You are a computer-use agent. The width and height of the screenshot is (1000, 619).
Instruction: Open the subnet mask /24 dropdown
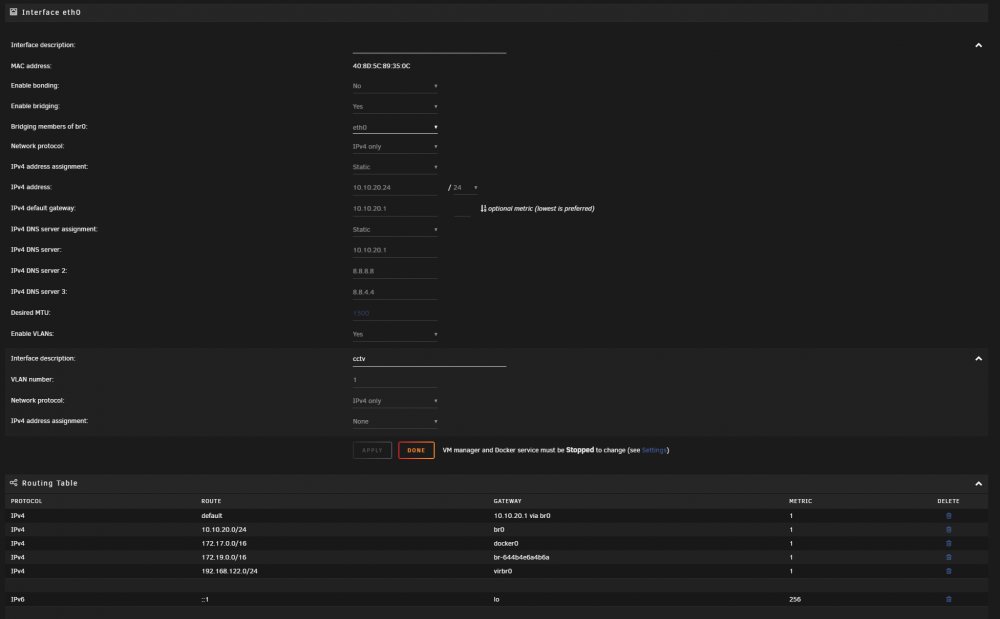click(x=465, y=187)
